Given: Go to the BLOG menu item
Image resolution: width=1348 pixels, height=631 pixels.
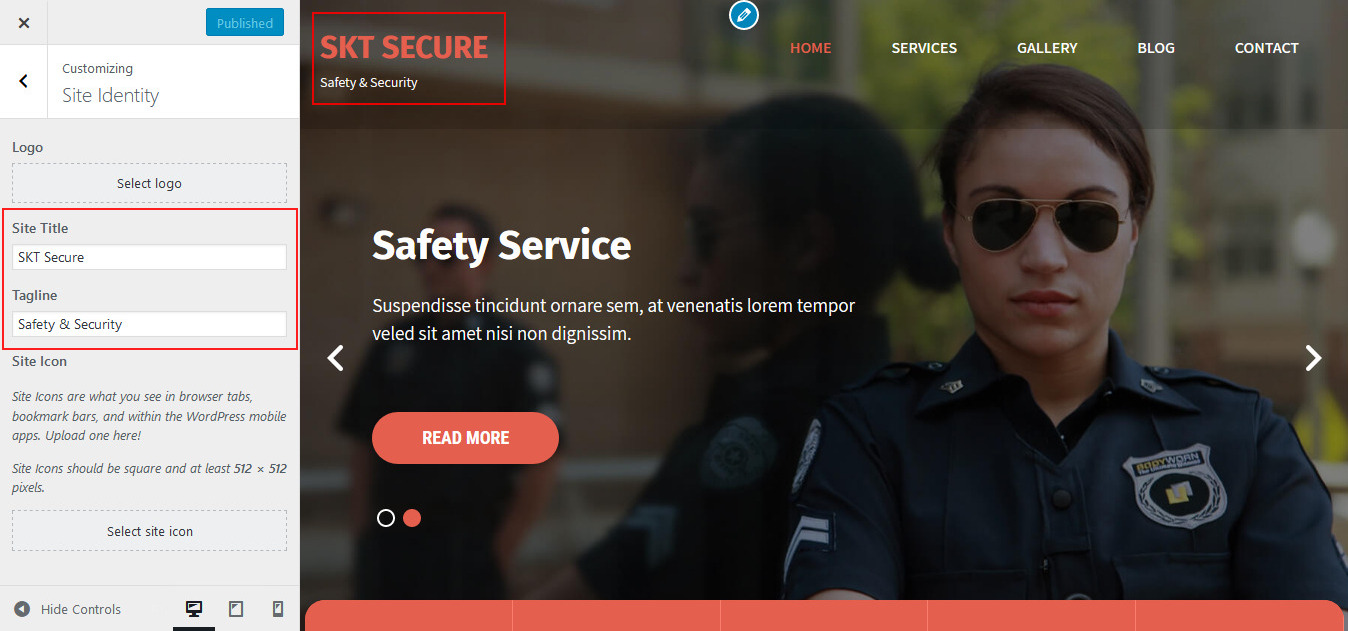Looking at the screenshot, I should (x=1156, y=48).
